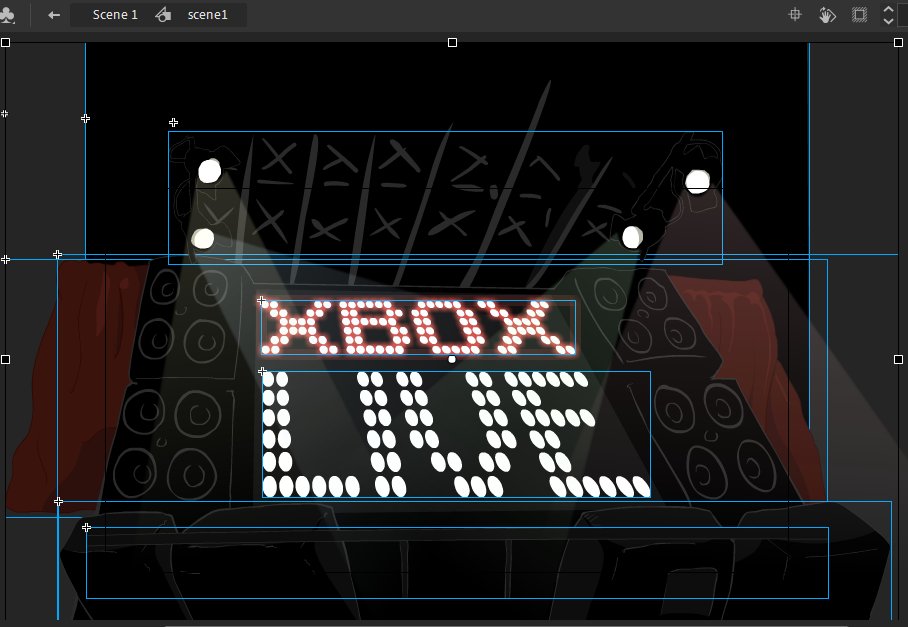This screenshot has height=627, width=908.
Task: Select the white LIVE dotted sign
Action: (456, 434)
